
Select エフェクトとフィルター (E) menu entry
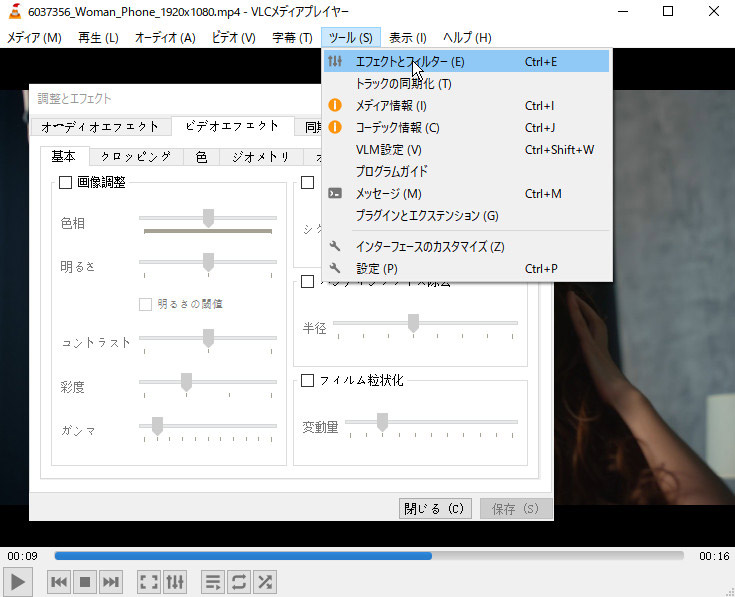point(466,61)
